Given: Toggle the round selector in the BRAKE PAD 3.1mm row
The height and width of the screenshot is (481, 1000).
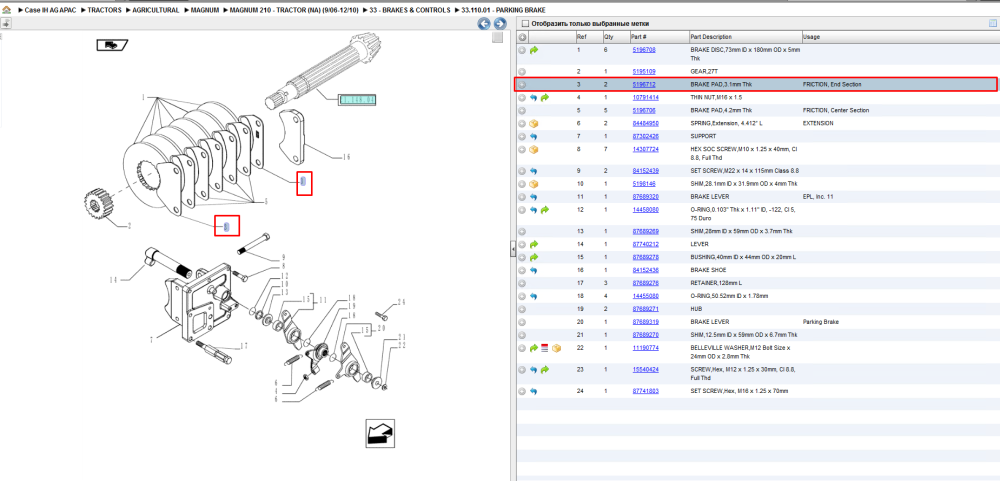Looking at the screenshot, I should click(522, 84).
